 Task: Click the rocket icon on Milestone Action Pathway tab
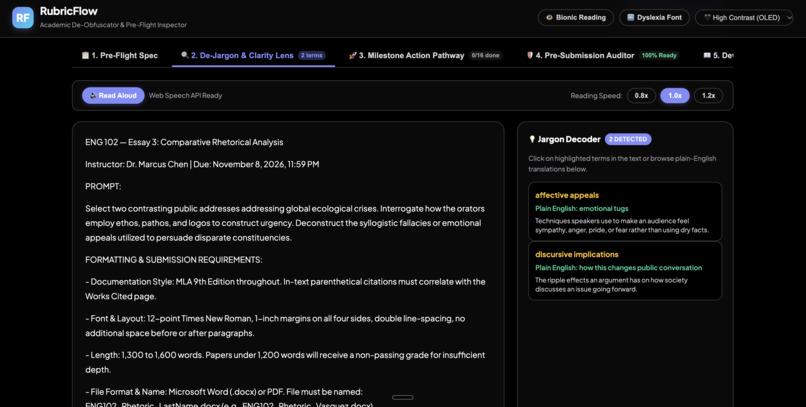pyautogui.click(x=353, y=56)
